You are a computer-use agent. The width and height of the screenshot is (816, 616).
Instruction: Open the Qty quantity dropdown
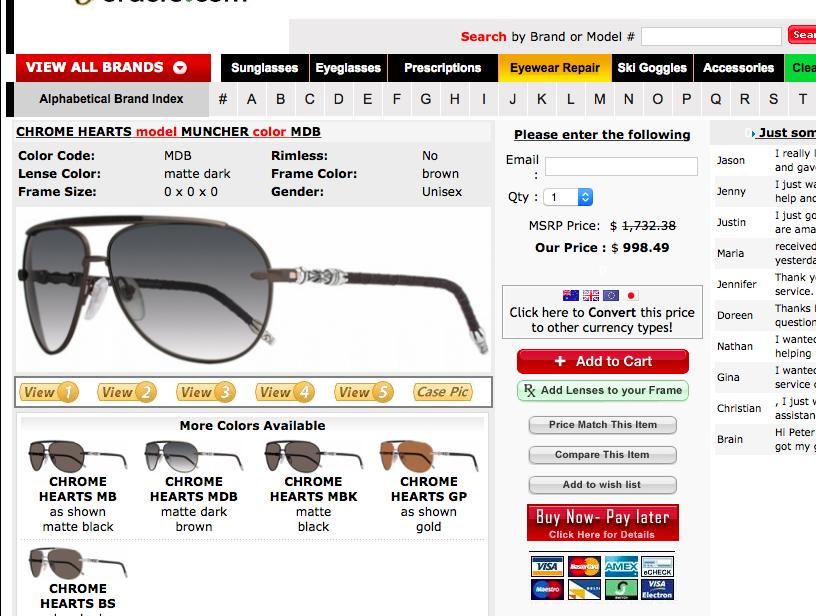click(569, 197)
